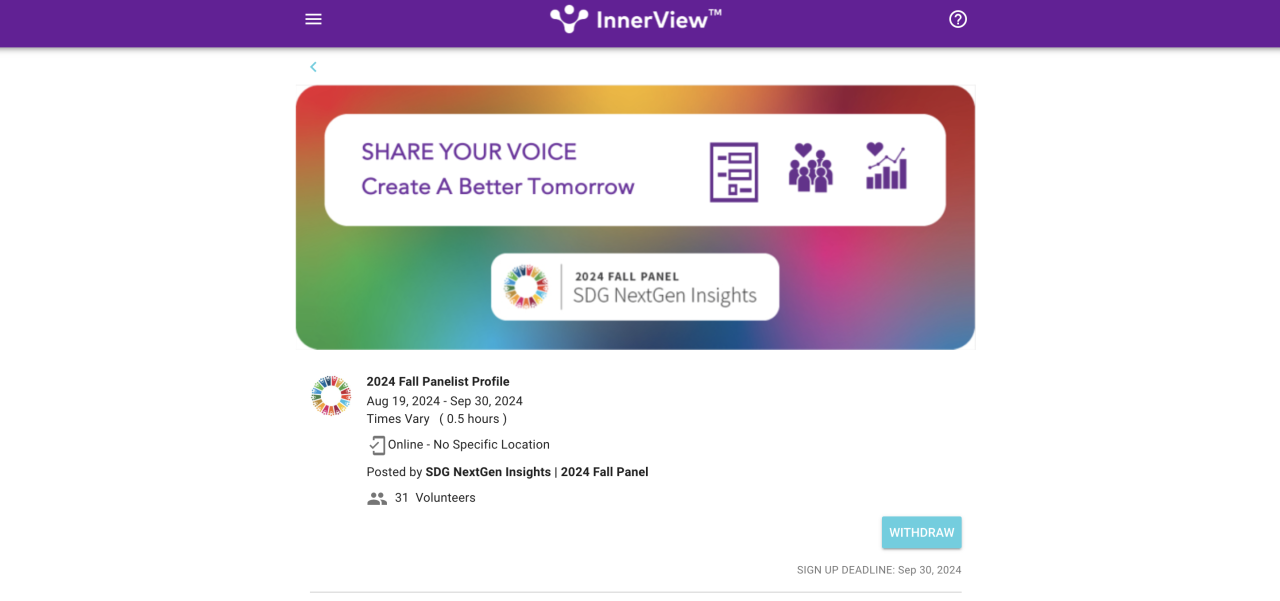This screenshot has height=601, width=1280.
Task: Click the survey form icon in banner
Action: click(734, 172)
